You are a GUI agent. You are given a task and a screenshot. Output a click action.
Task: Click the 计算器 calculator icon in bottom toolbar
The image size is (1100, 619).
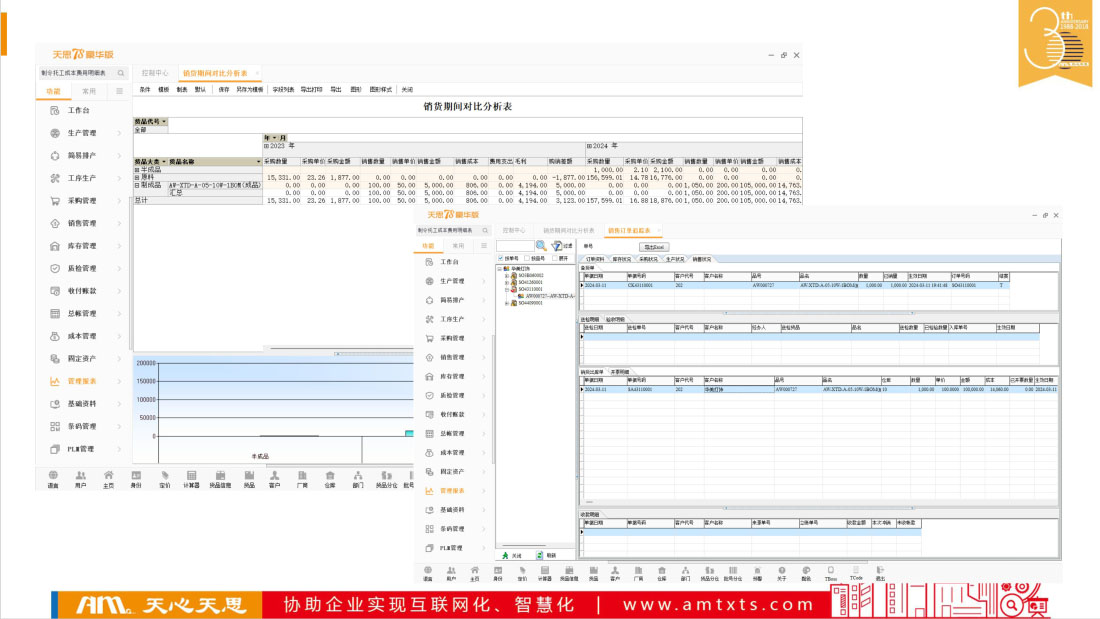(544, 572)
